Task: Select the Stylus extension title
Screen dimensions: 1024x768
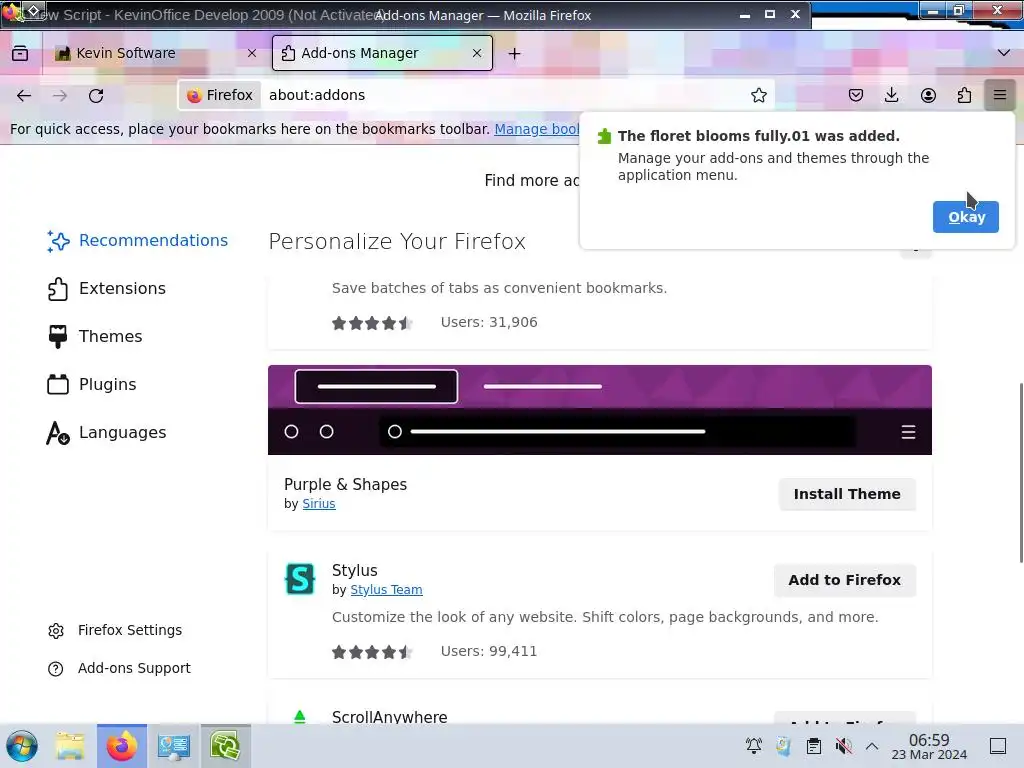Action: click(355, 570)
